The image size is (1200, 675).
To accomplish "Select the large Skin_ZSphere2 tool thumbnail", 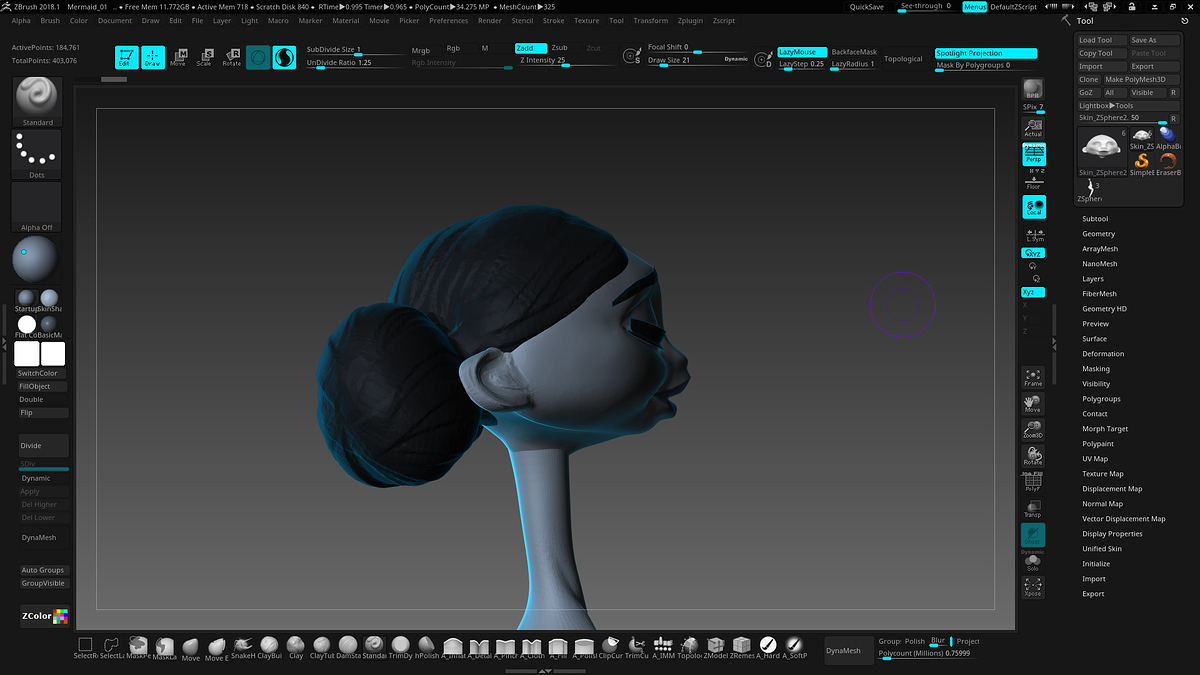I will pos(1103,152).
